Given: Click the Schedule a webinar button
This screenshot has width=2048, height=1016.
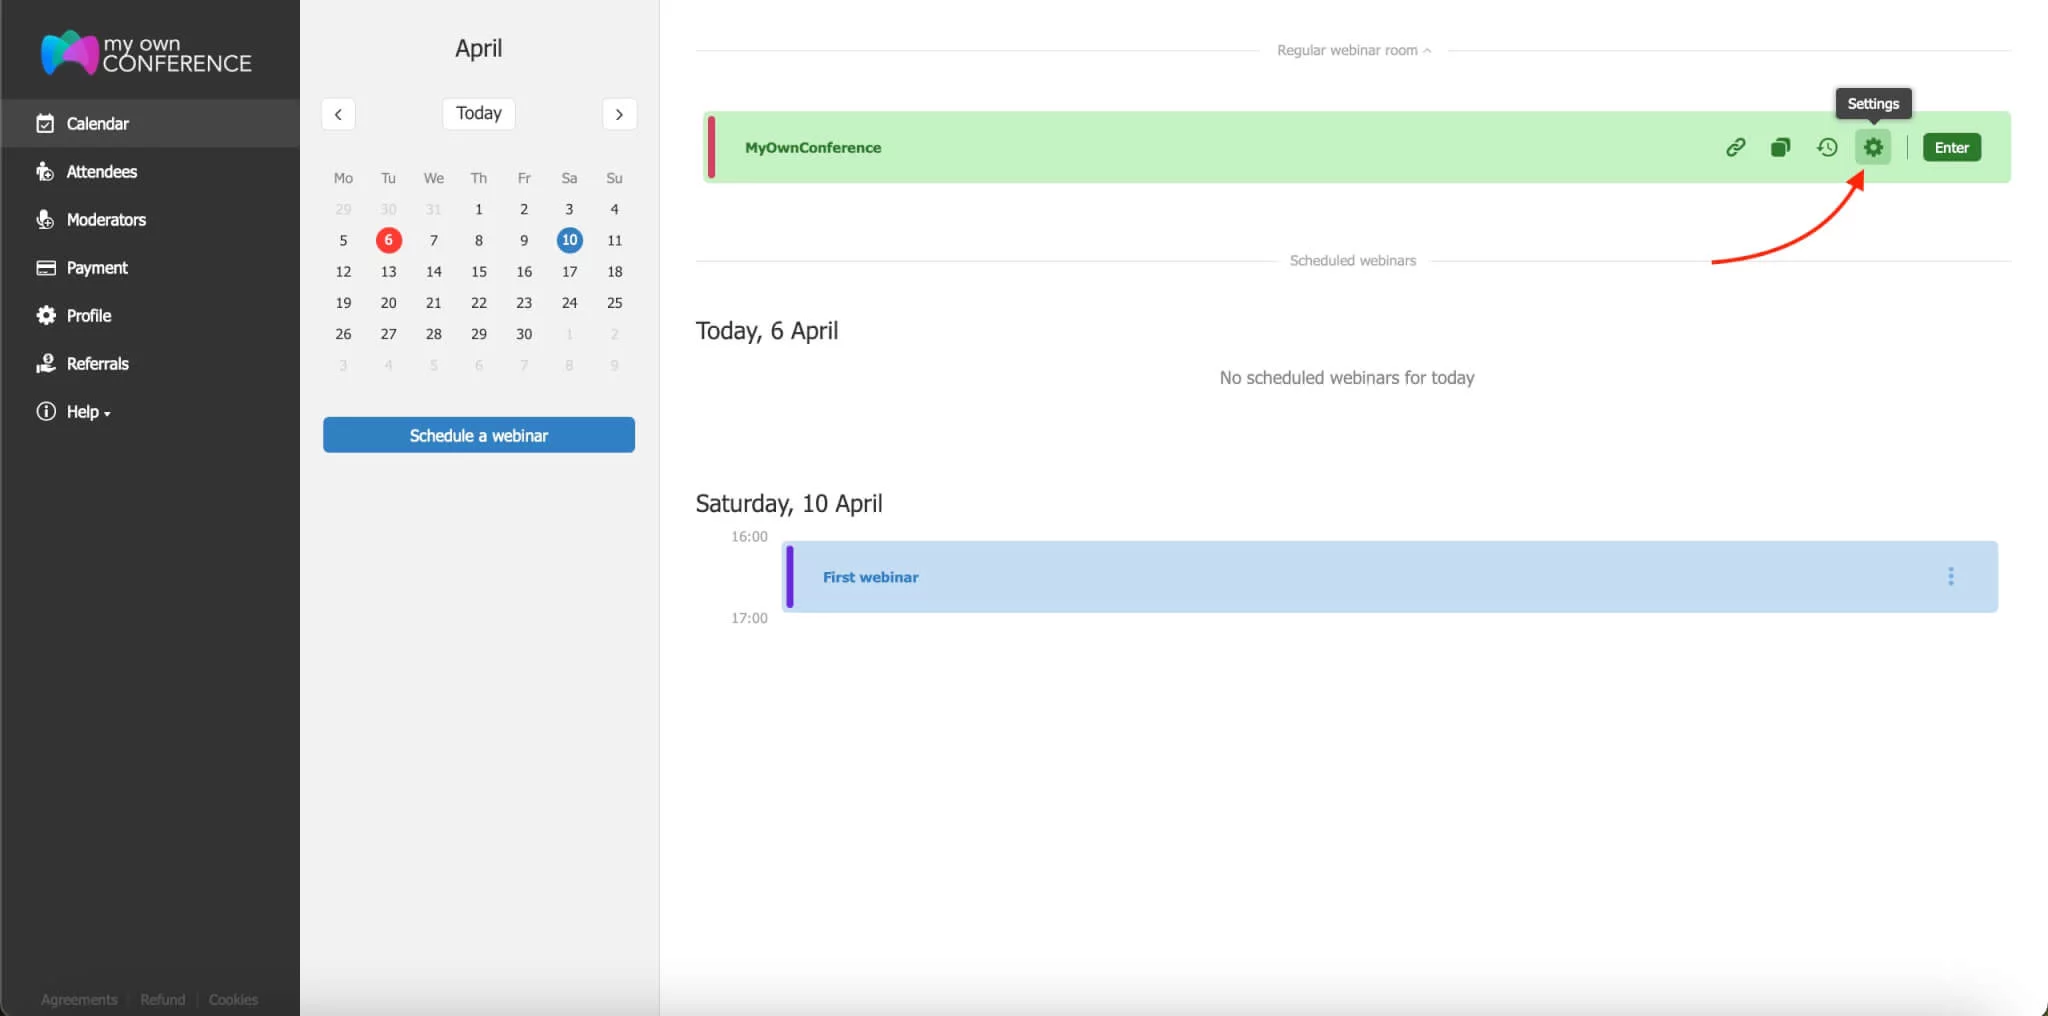Looking at the screenshot, I should click(x=478, y=435).
